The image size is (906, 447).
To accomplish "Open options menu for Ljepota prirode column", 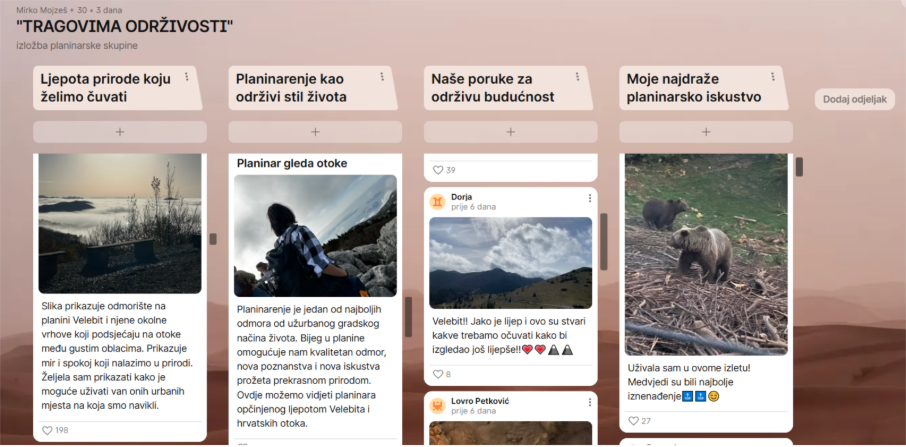I will (x=186, y=77).
